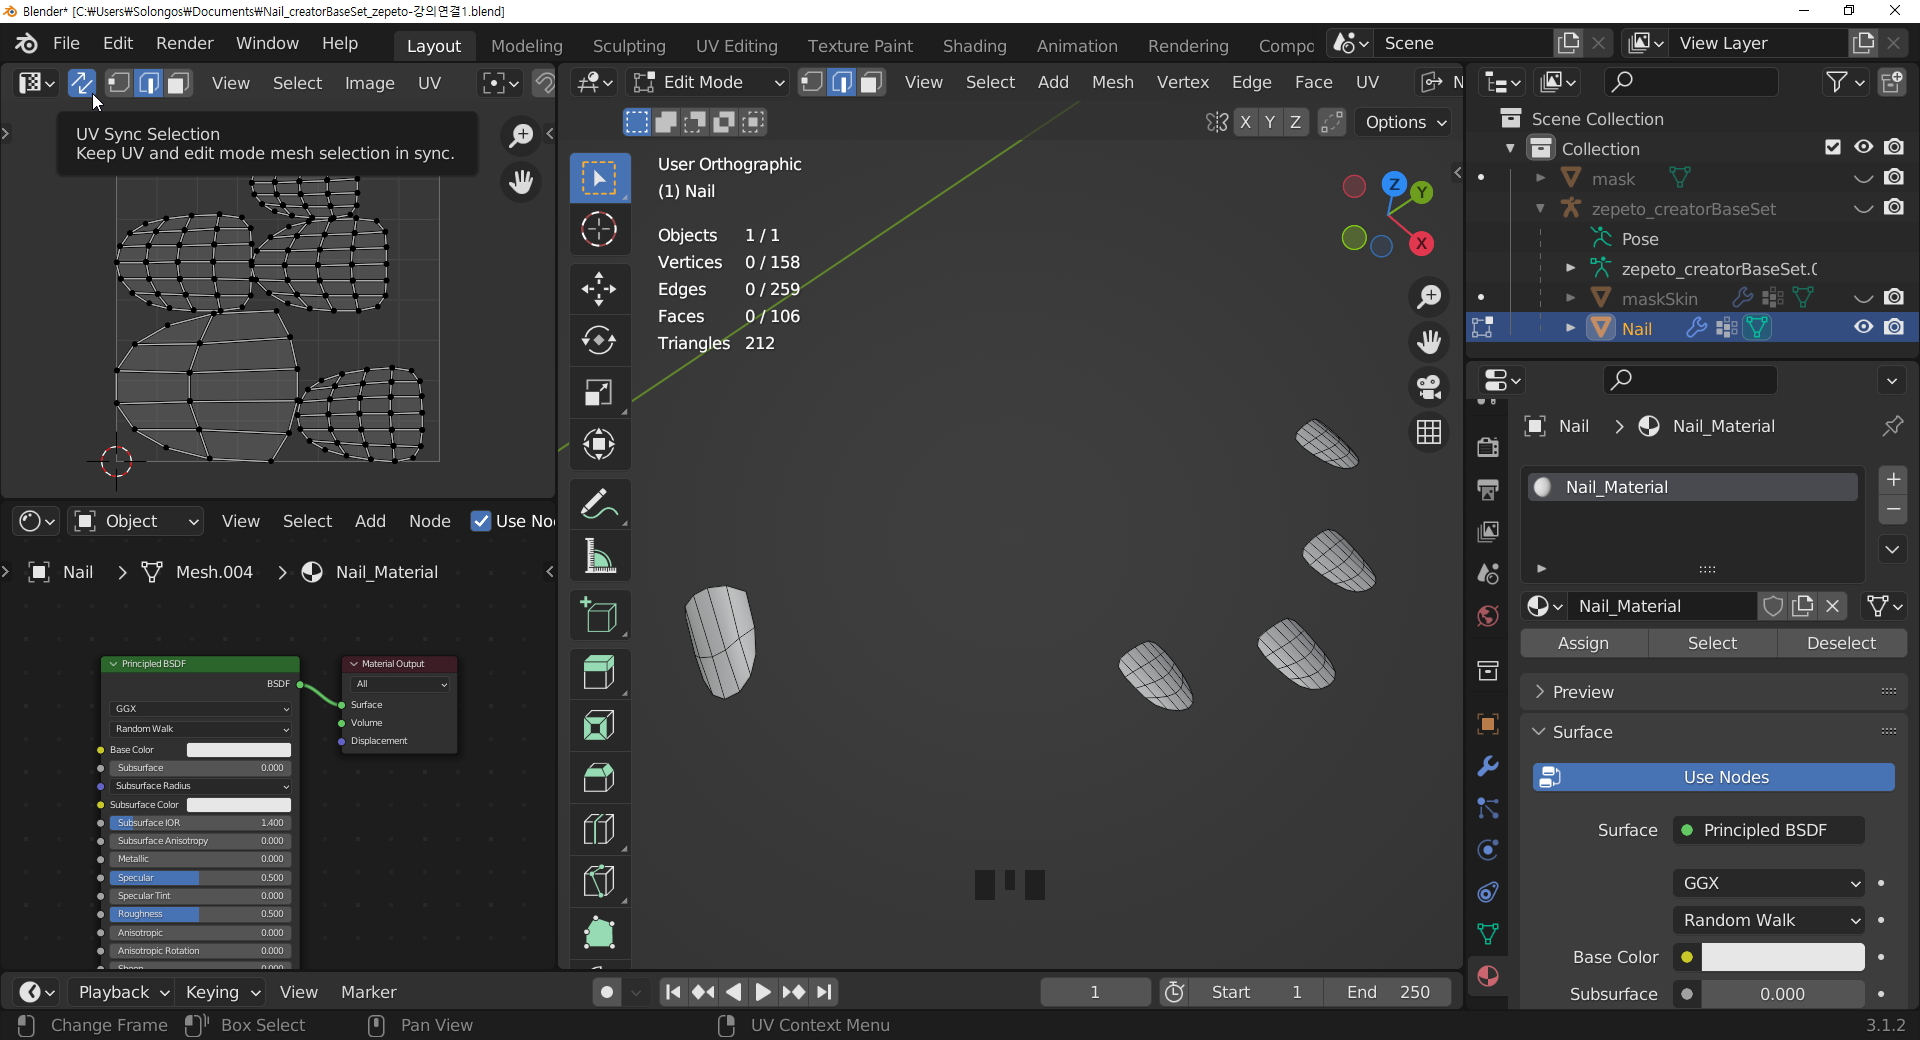Choose the Rotate tool in viewport toolbar
The image size is (1920, 1040).
(599, 341)
